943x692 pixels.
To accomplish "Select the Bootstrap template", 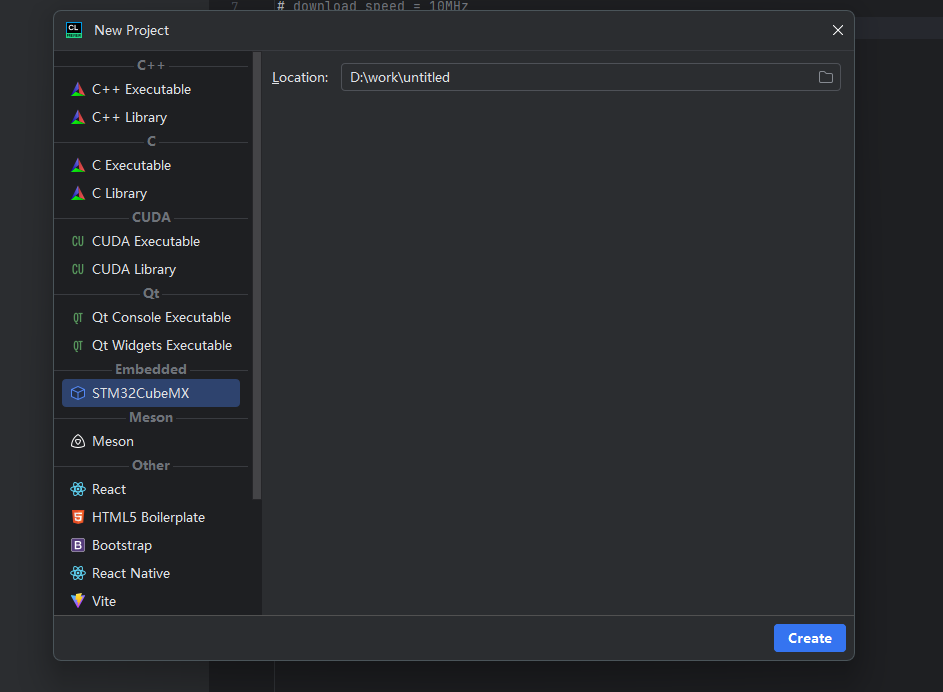I will [151, 545].
